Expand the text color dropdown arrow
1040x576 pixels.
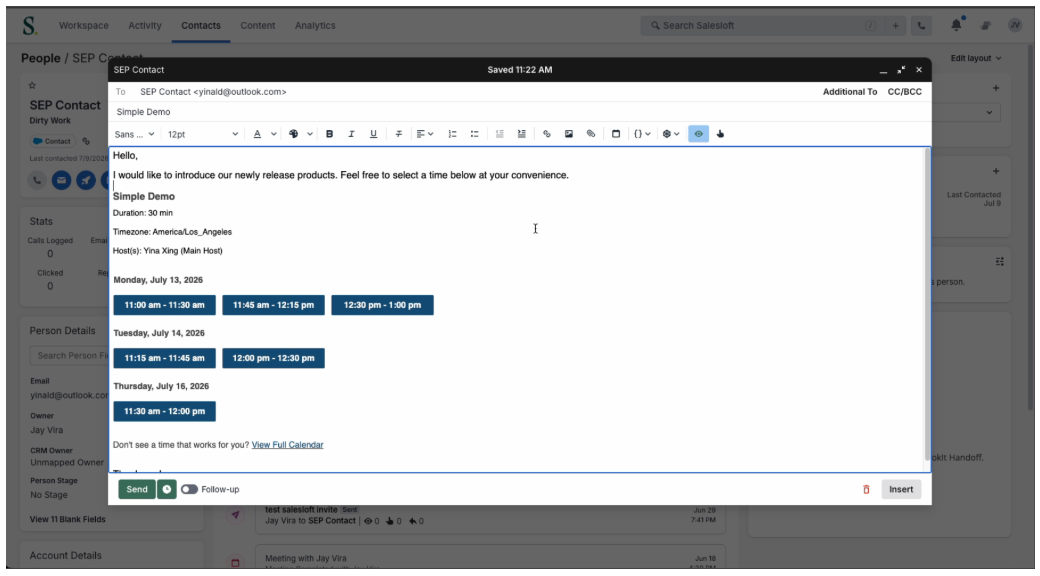coord(273,134)
